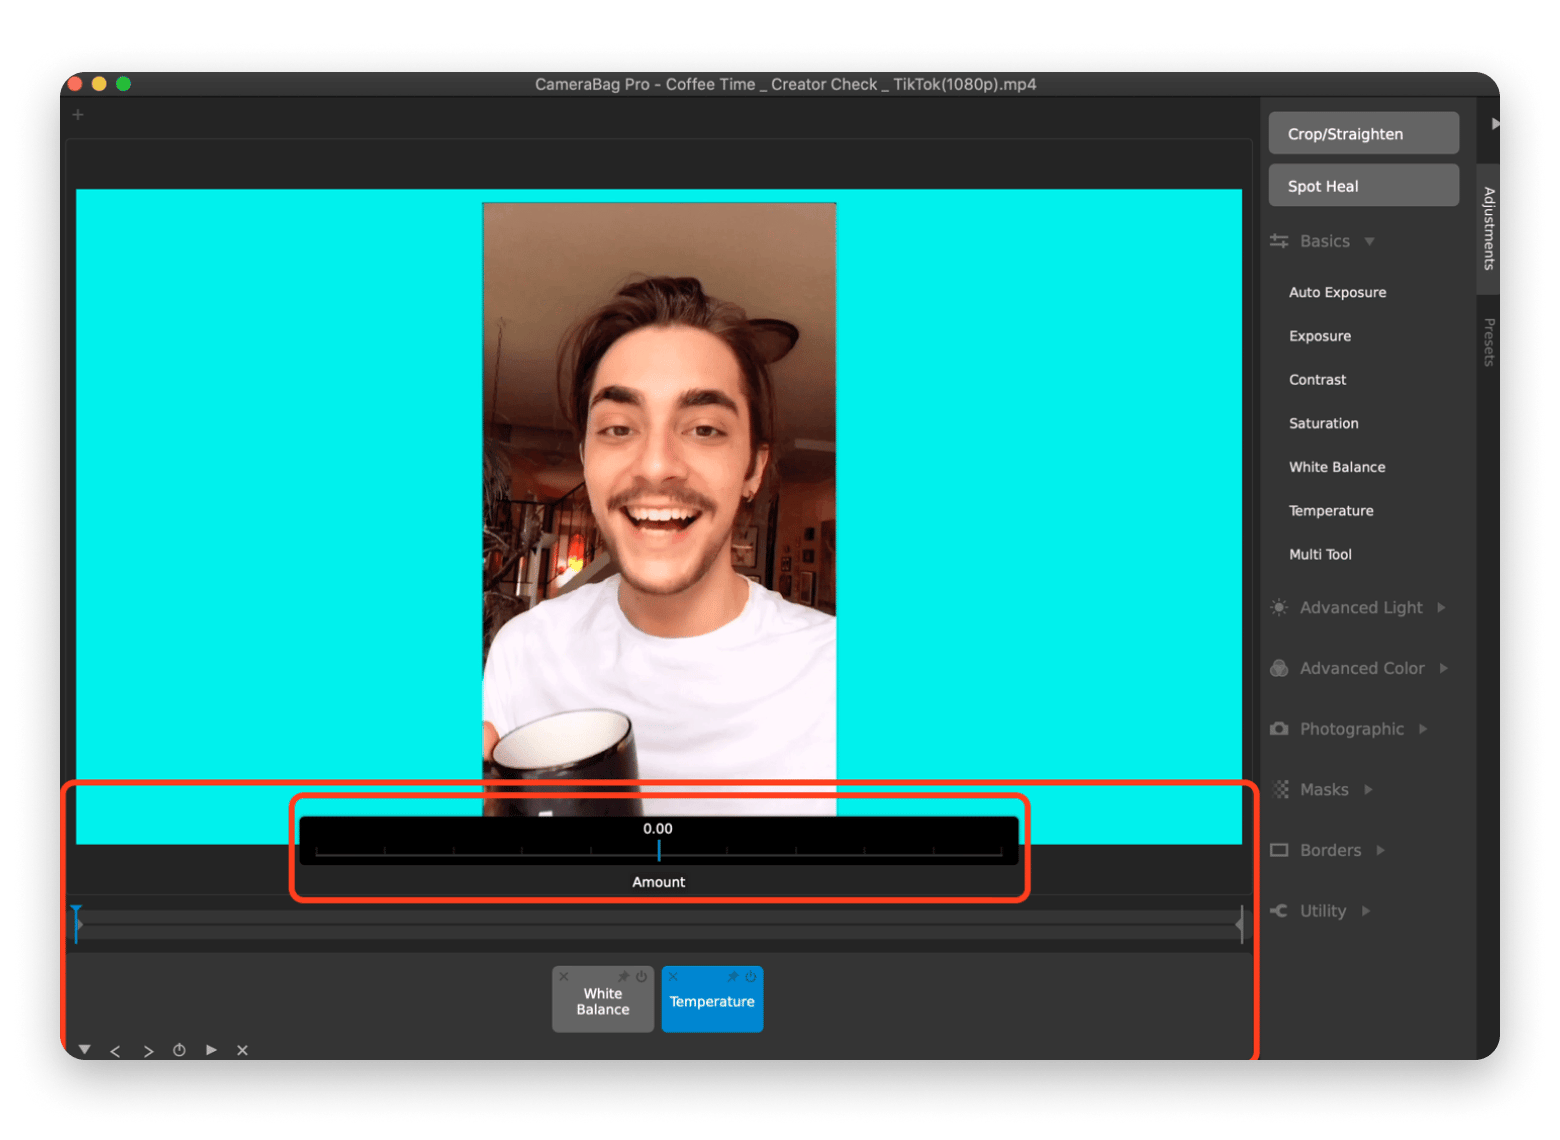Pin the White Balance adjustment tile

(x=623, y=977)
